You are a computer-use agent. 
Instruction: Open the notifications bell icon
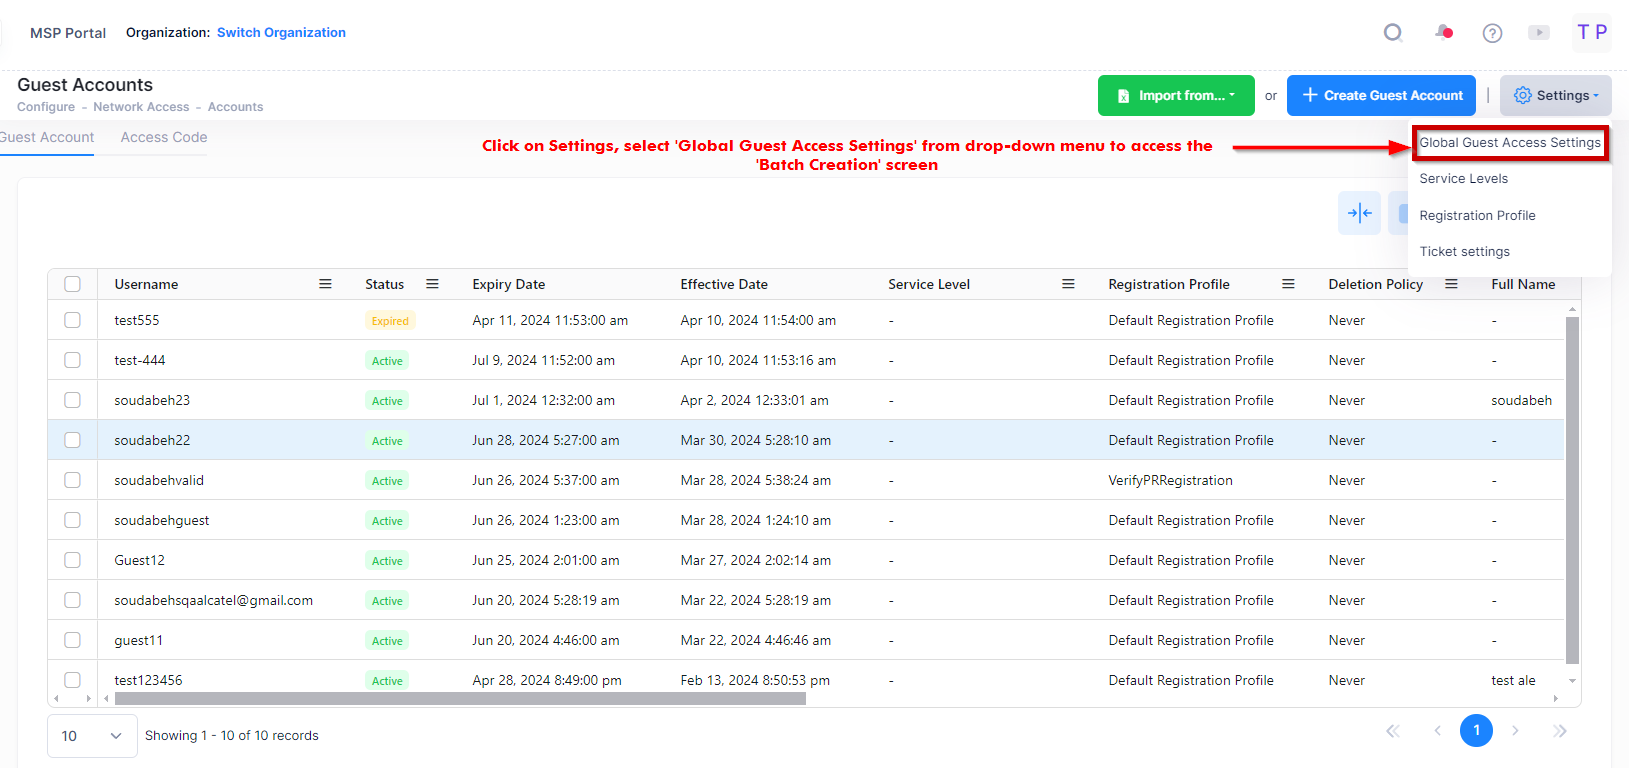tap(1443, 33)
